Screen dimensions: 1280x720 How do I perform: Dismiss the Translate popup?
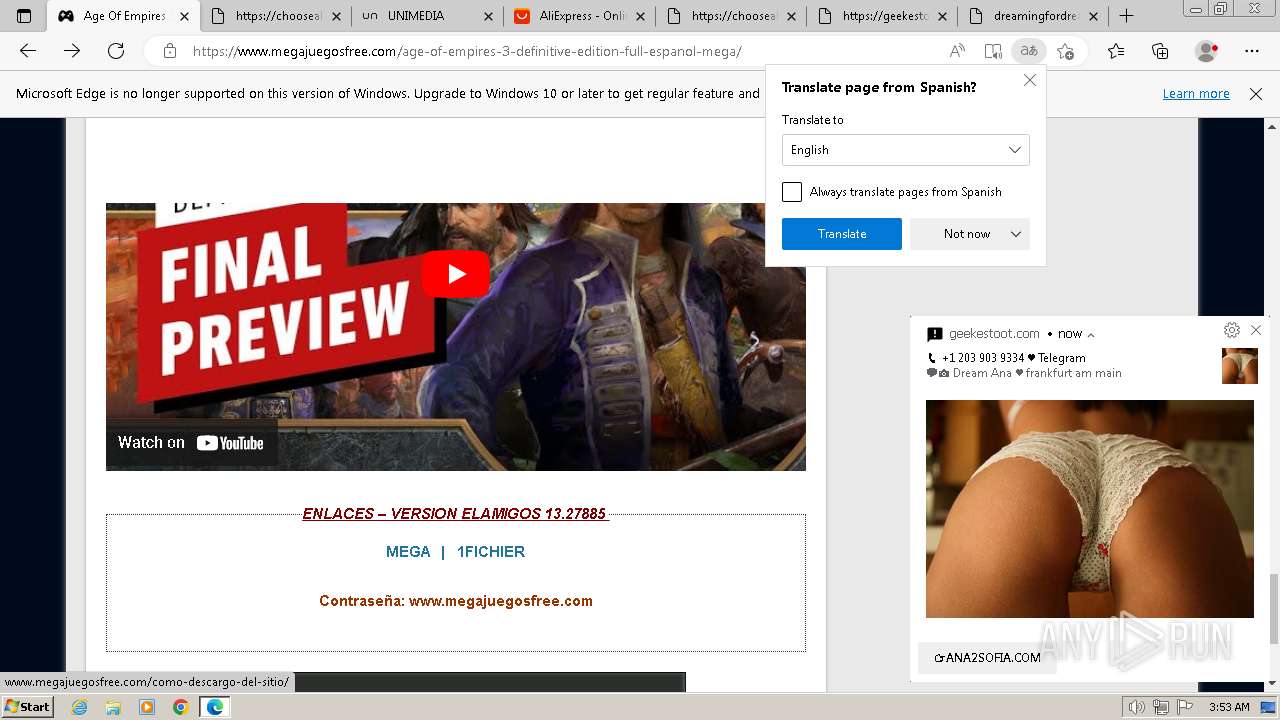[1030, 81]
